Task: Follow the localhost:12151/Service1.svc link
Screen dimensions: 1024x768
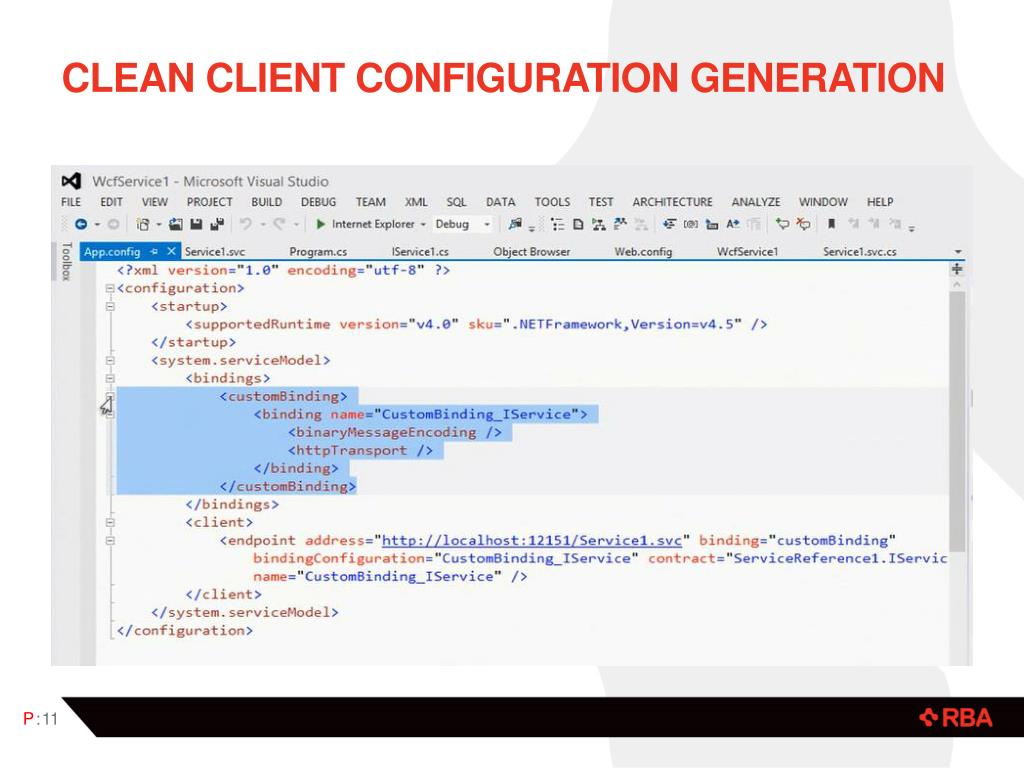Action: pyautogui.click(x=532, y=541)
